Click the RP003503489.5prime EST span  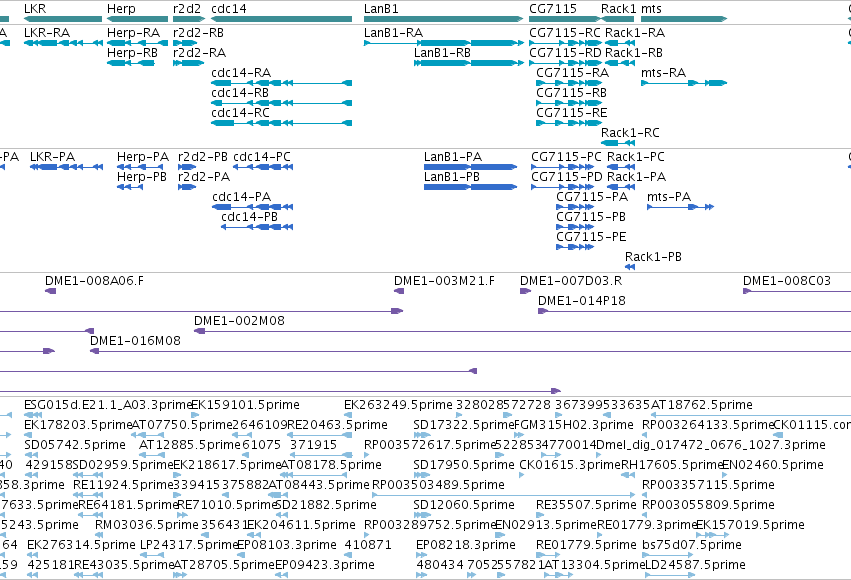tap(504, 495)
